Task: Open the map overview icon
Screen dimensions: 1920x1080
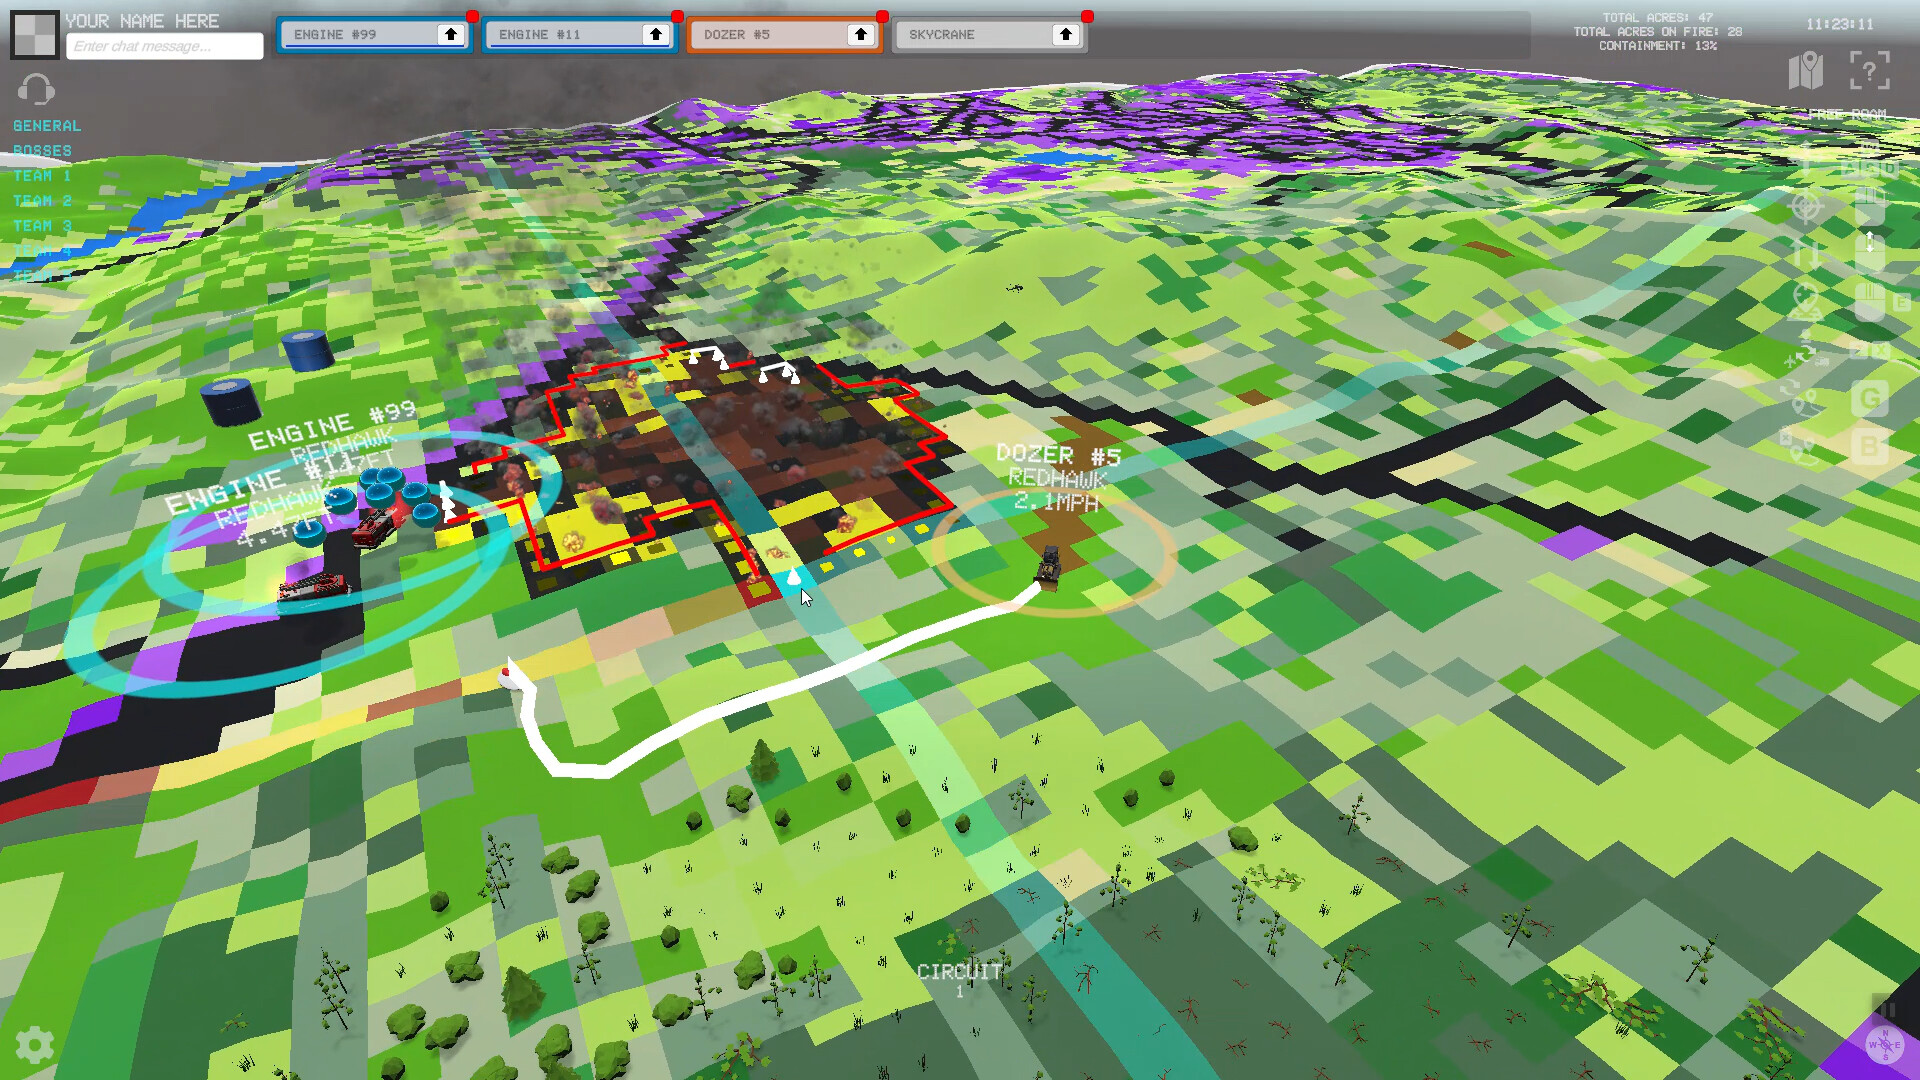Action: coord(1805,71)
